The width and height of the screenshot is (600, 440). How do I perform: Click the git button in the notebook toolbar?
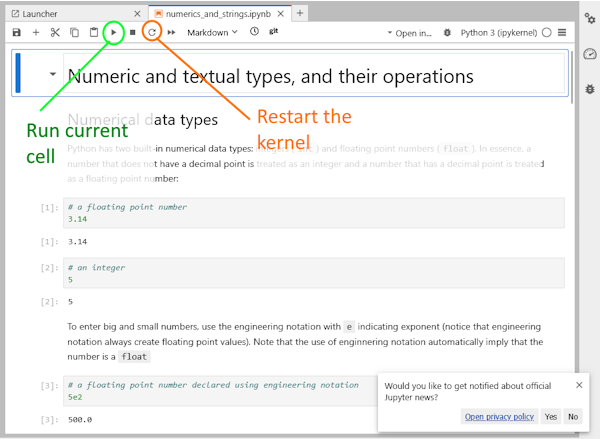274,31
